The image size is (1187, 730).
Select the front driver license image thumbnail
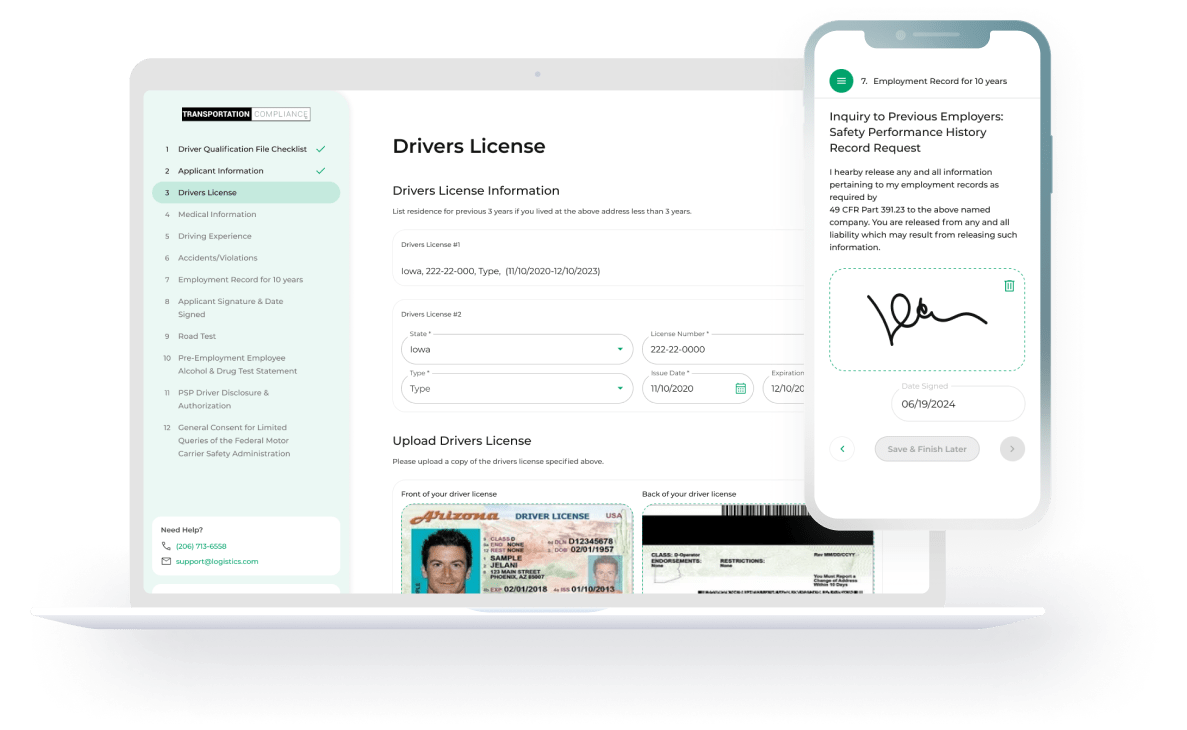coord(516,550)
